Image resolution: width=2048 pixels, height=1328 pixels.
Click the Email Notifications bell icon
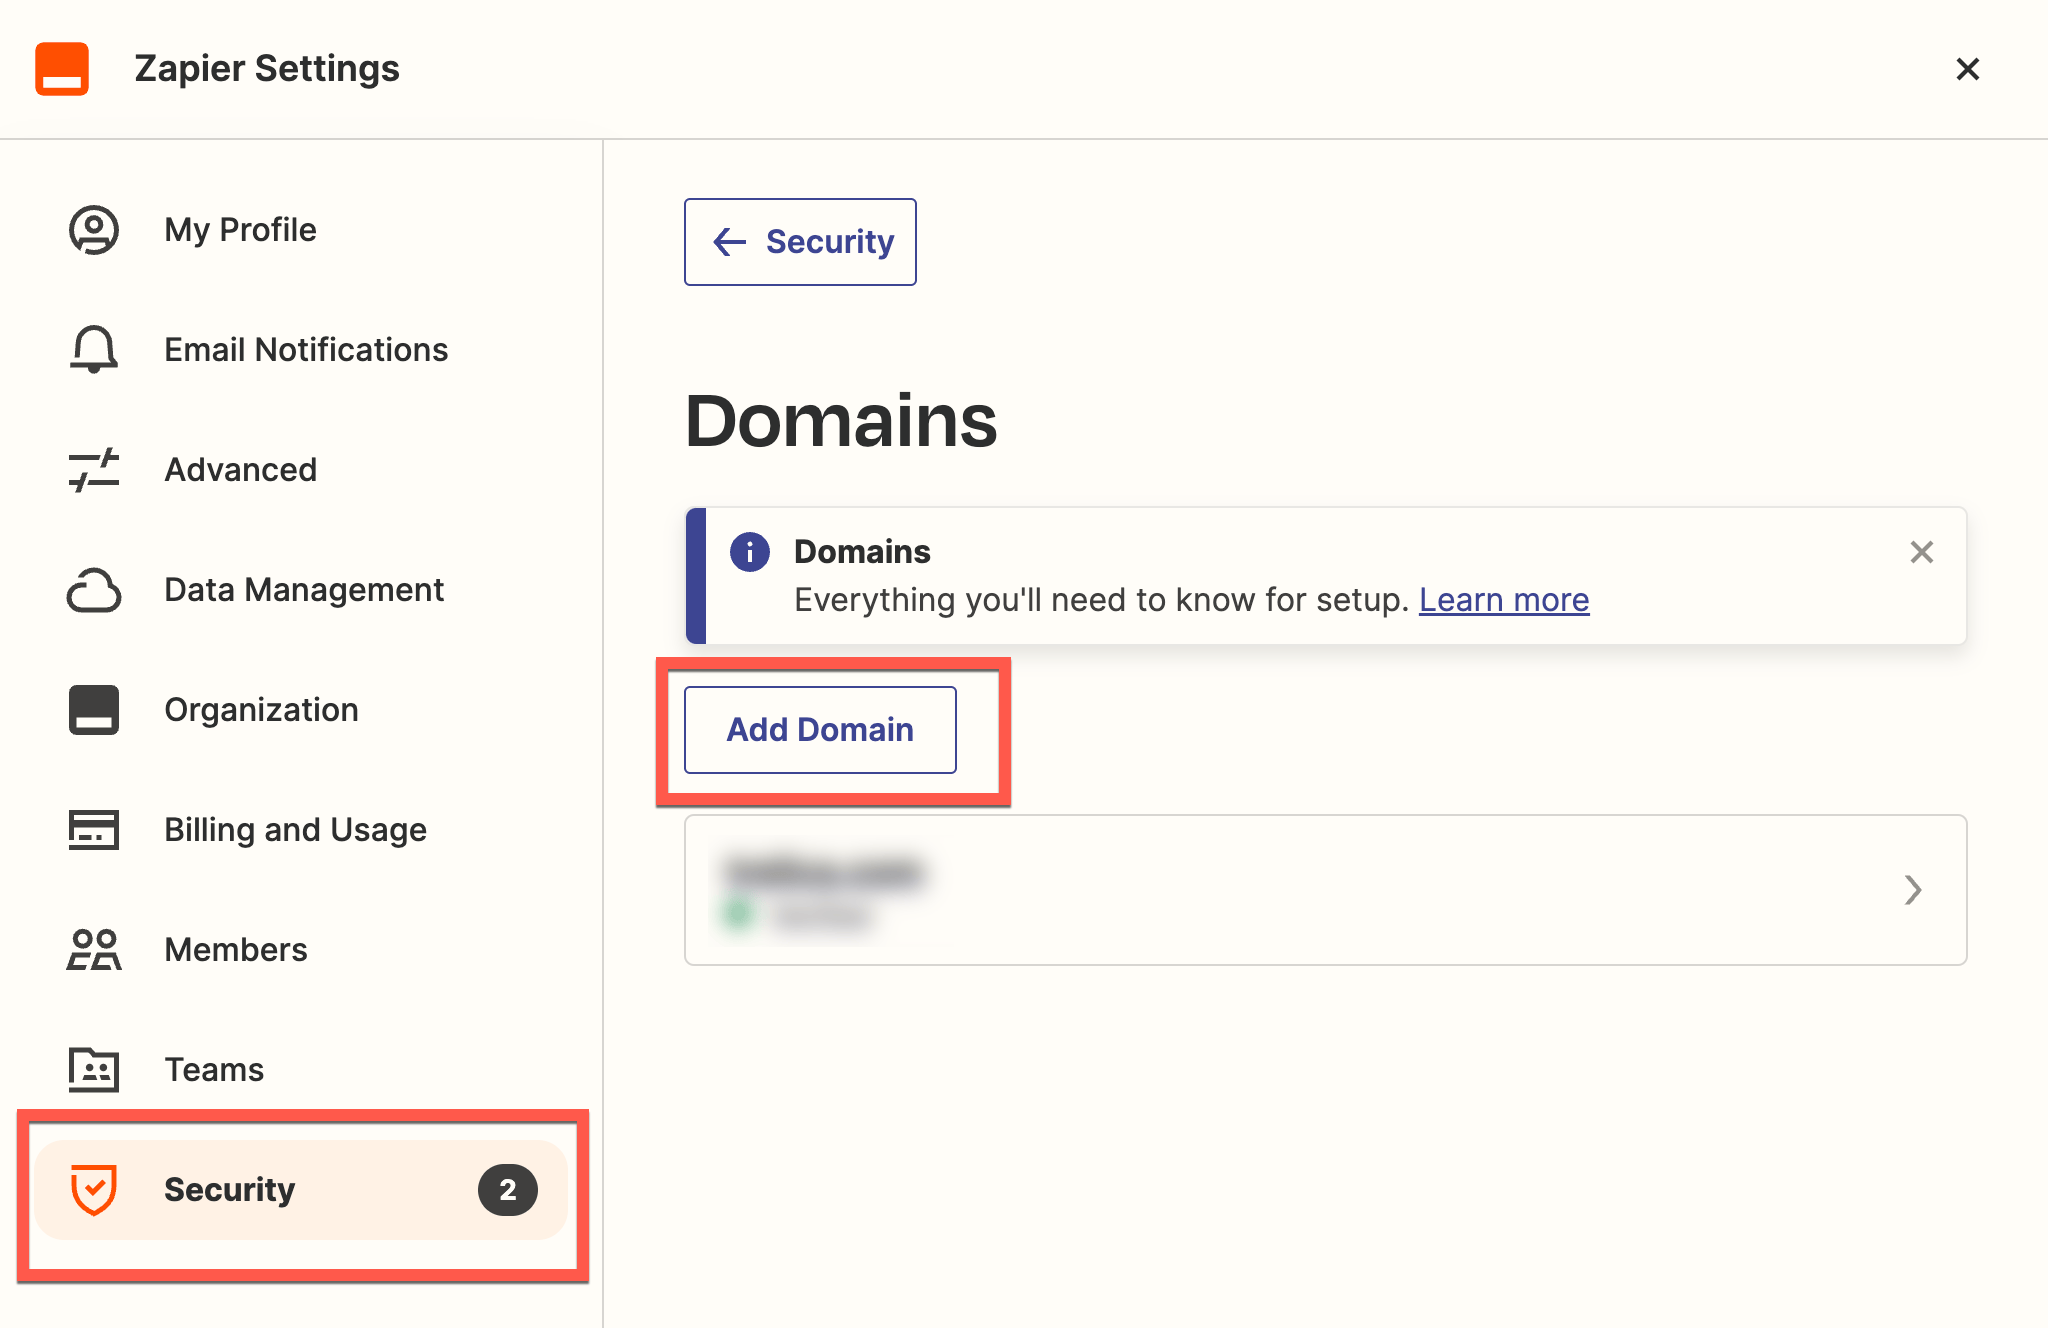[x=94, y=350]
